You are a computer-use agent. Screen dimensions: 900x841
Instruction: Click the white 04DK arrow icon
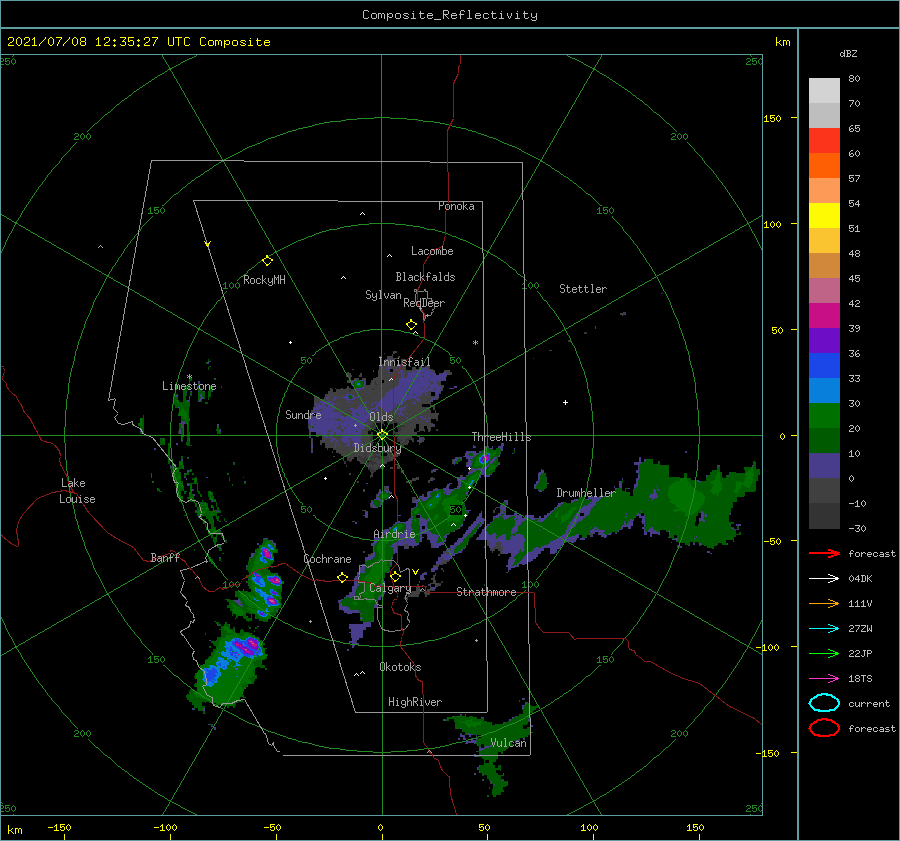click(824, 578)
